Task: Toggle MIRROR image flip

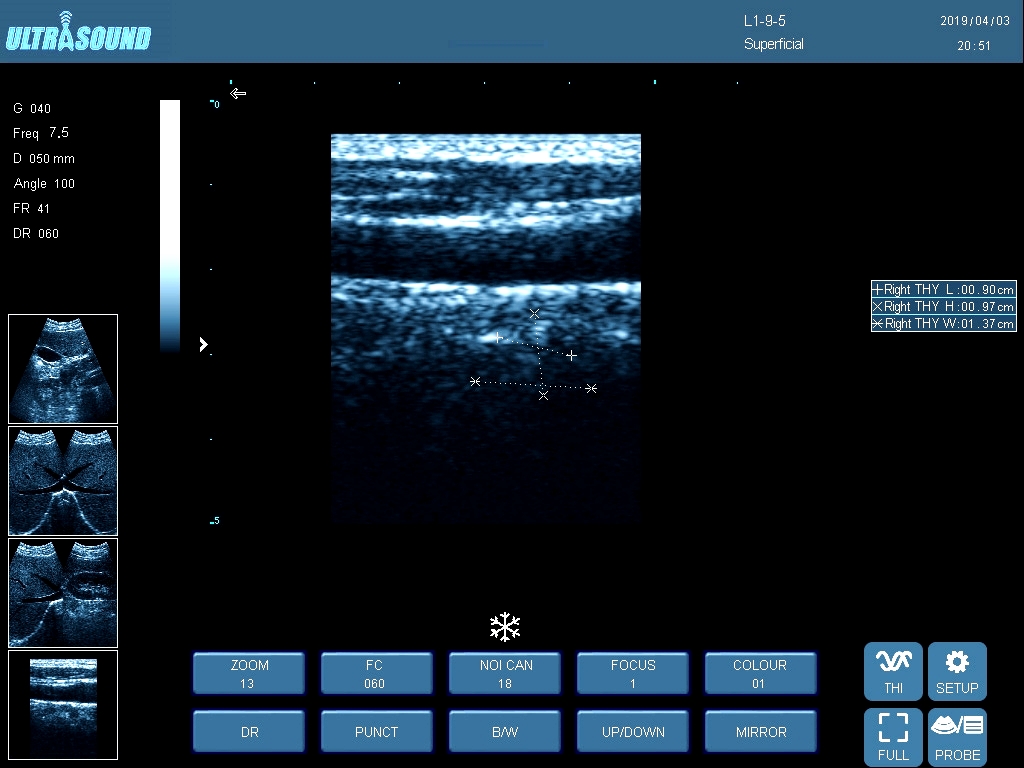Action: pos(761,732)
